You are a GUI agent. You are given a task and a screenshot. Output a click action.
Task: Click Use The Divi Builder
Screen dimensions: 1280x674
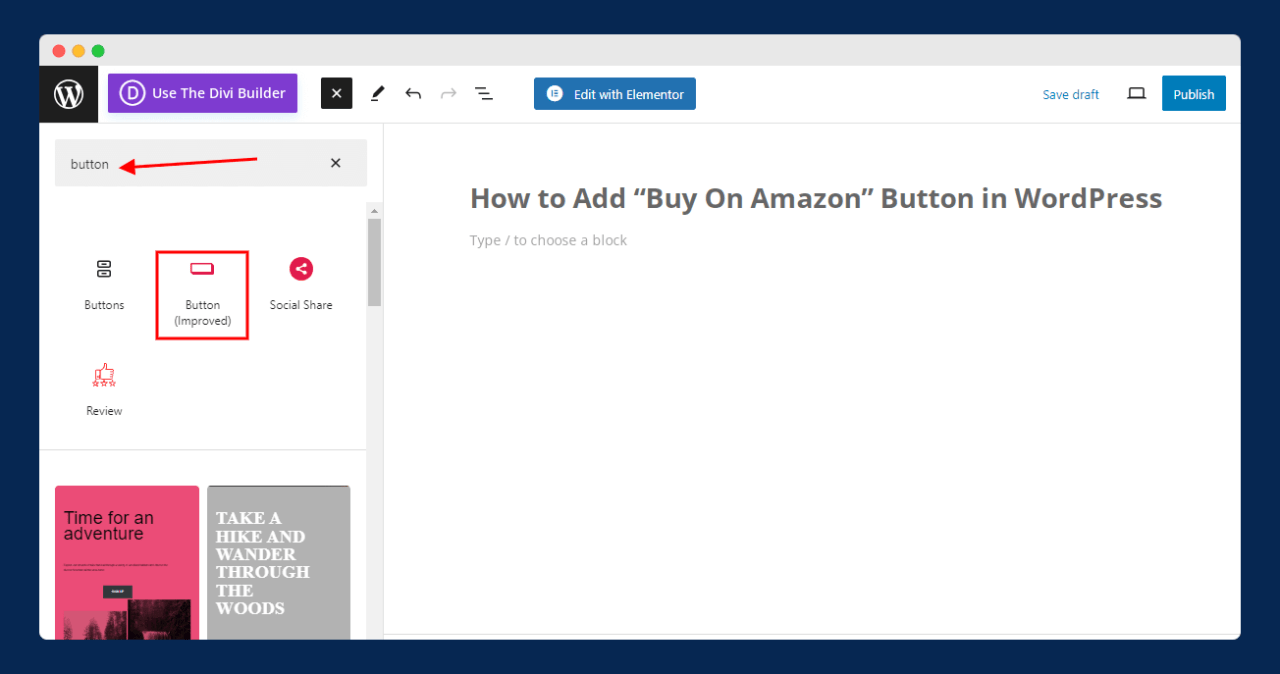(x=202, y=93)
